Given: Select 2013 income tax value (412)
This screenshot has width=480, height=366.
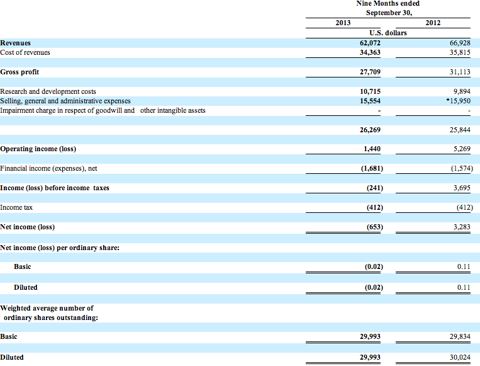Looking at the screenshot, I should tap(375, 208).
